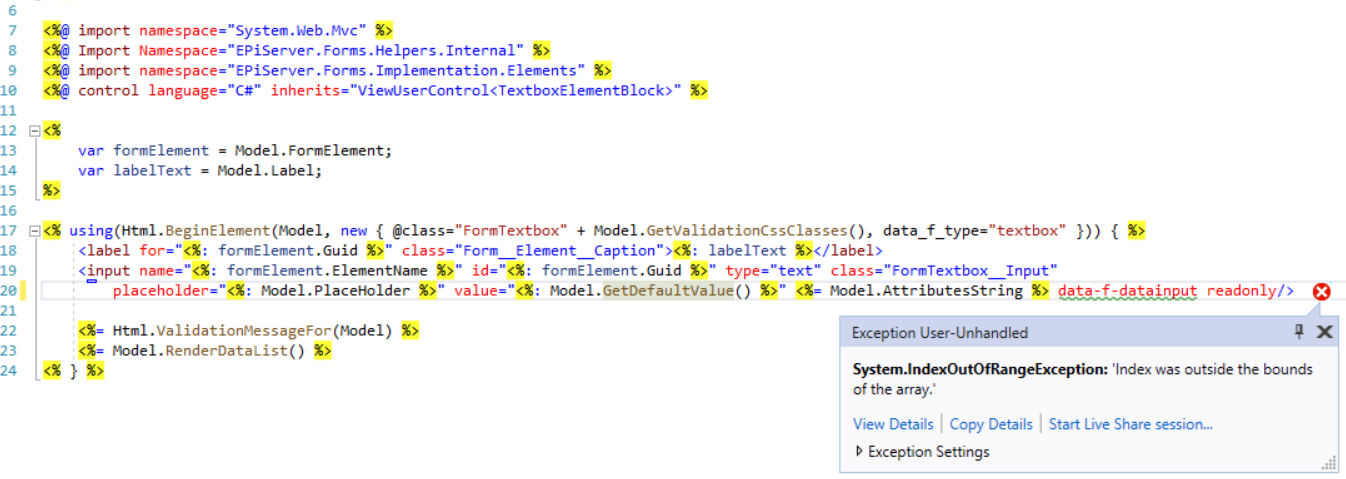Click the resize grip on exception popup
Viewport: 1346px width, 479px height.
[1329, 463]
